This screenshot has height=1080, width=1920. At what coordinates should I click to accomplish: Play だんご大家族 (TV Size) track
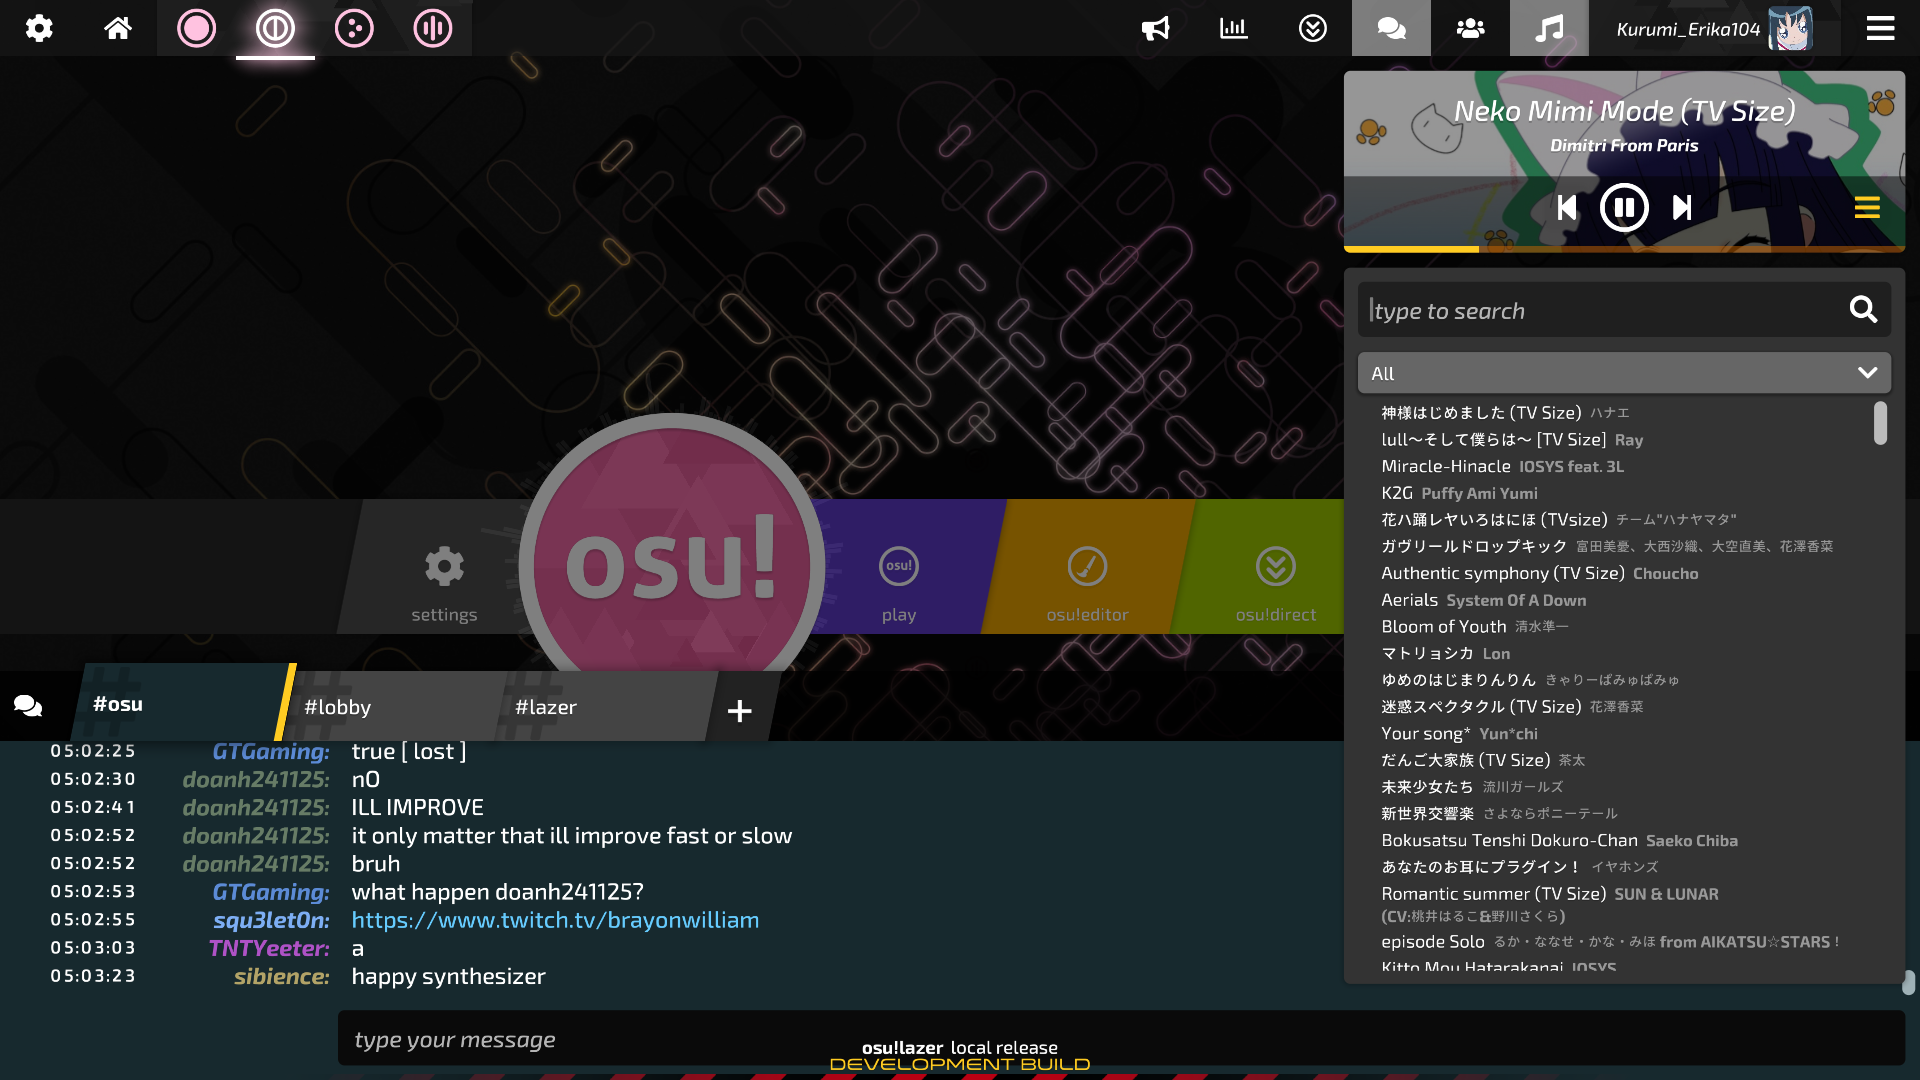pyautogui.click(x=1483, y=760)
